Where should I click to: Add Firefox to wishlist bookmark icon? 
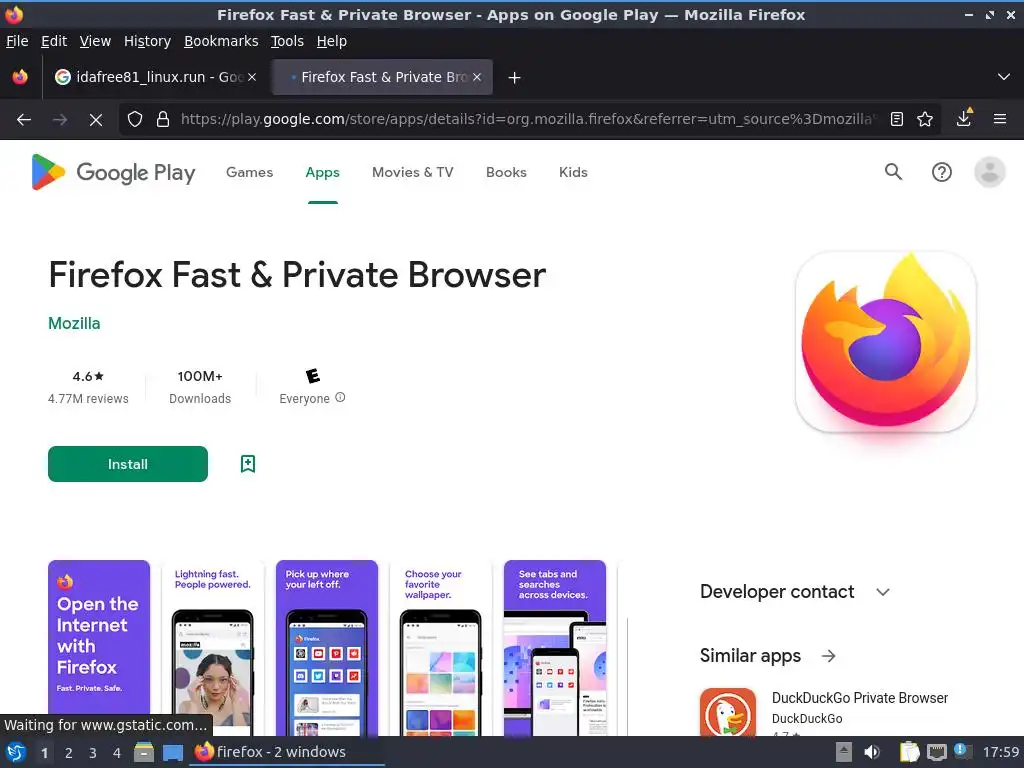[248, 464]
